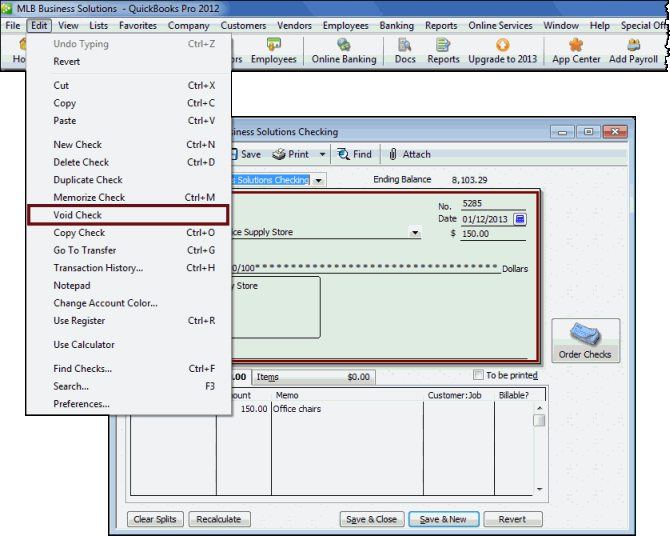Choose Use Calculator menu item
The height and width of the screenshot is (536, 670).
coord(128,345)
